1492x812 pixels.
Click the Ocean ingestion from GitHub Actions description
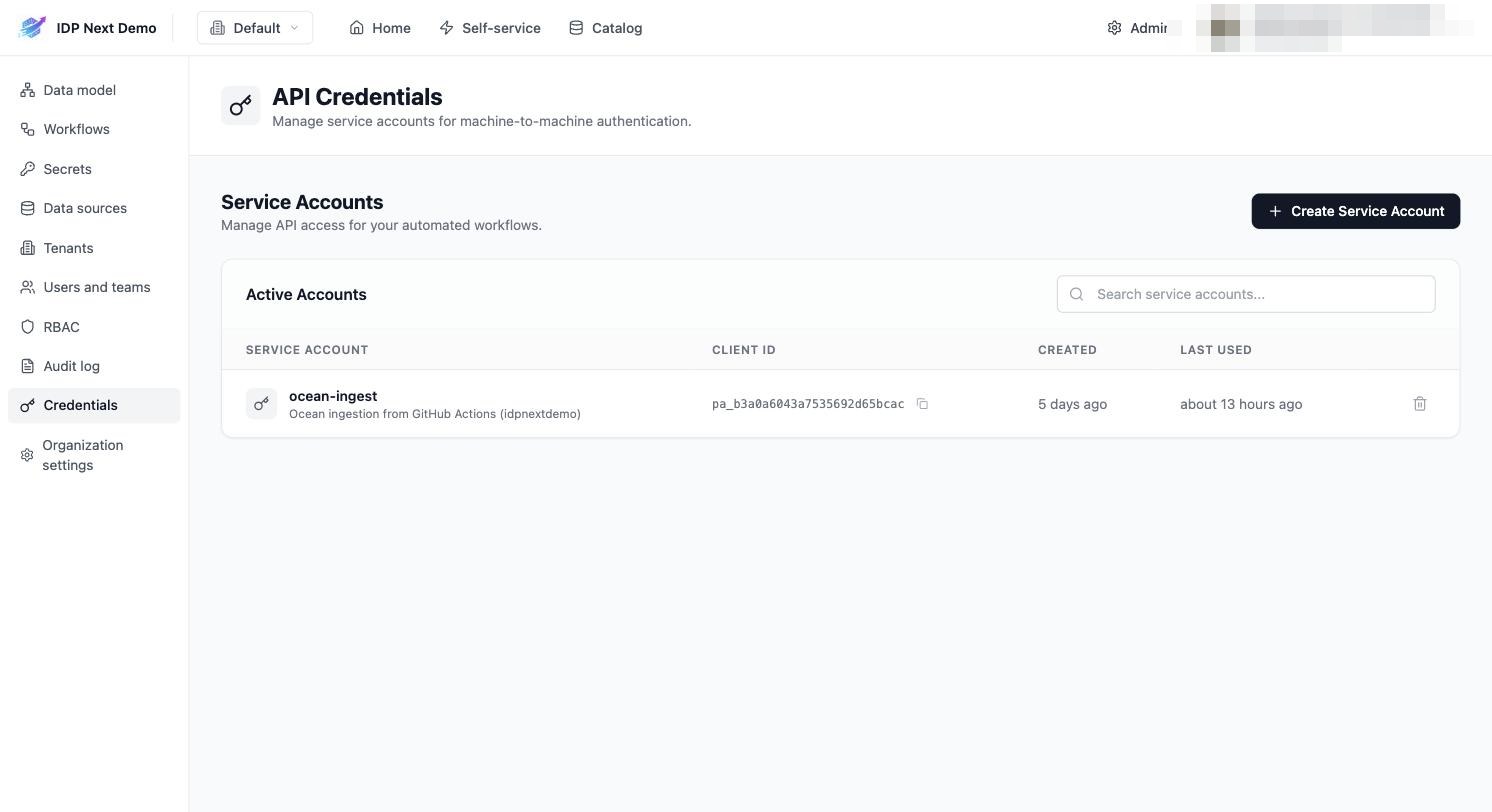(435, 414)
